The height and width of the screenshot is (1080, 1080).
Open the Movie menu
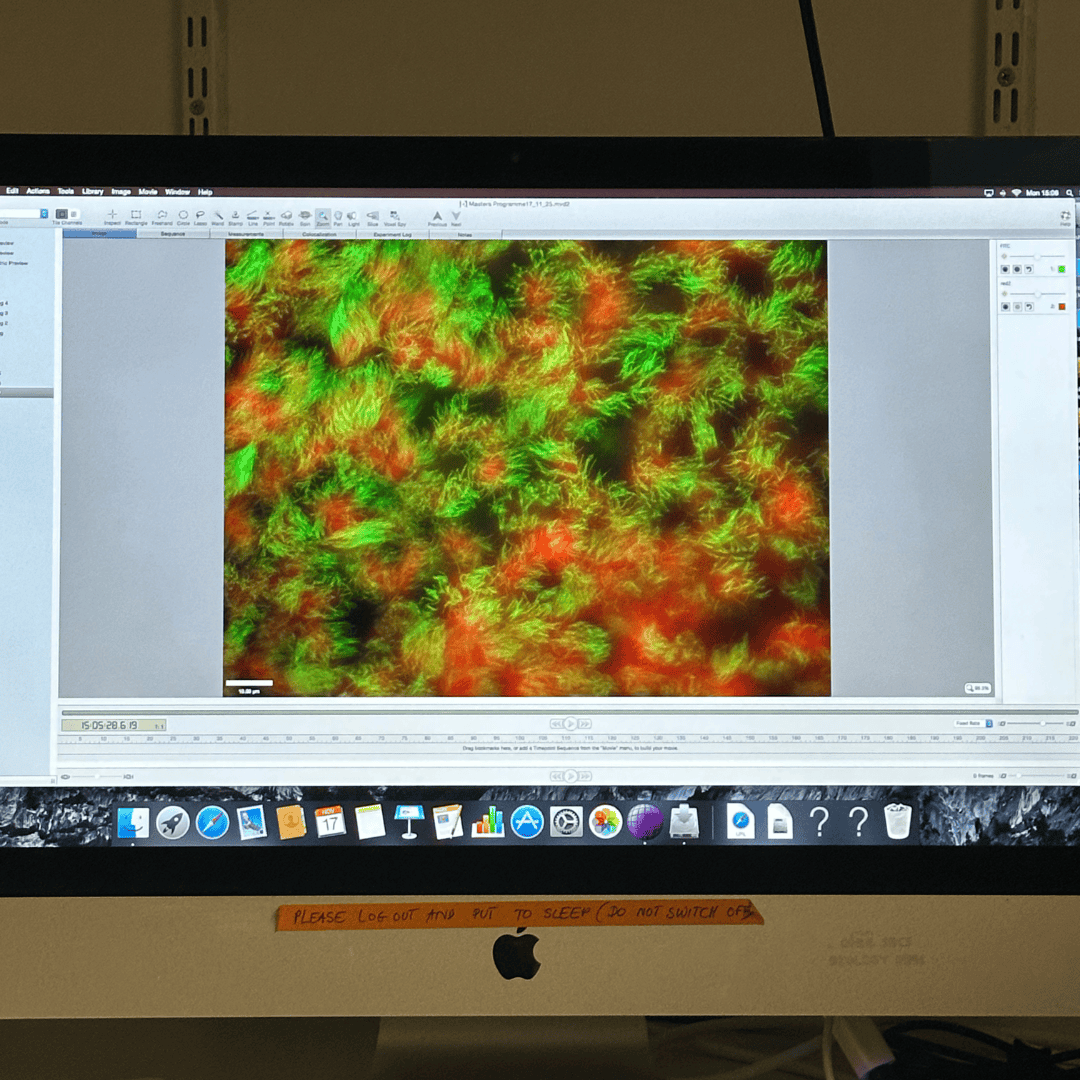point(147,191)
